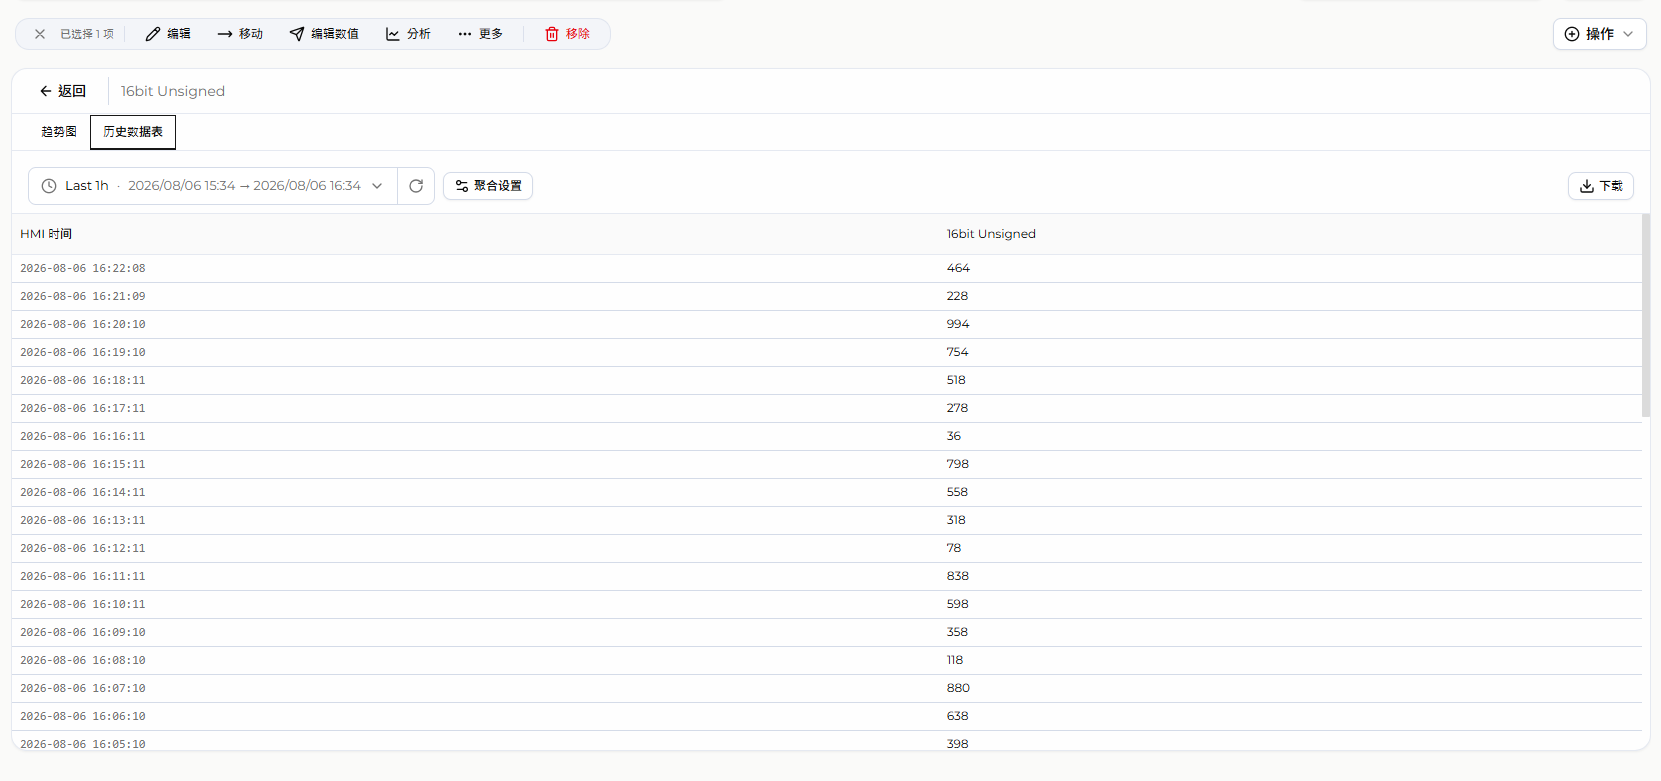This screenshot has height=781, width=1661.
Task: Select the value 880 cell
Action: [x=958, y=688]
